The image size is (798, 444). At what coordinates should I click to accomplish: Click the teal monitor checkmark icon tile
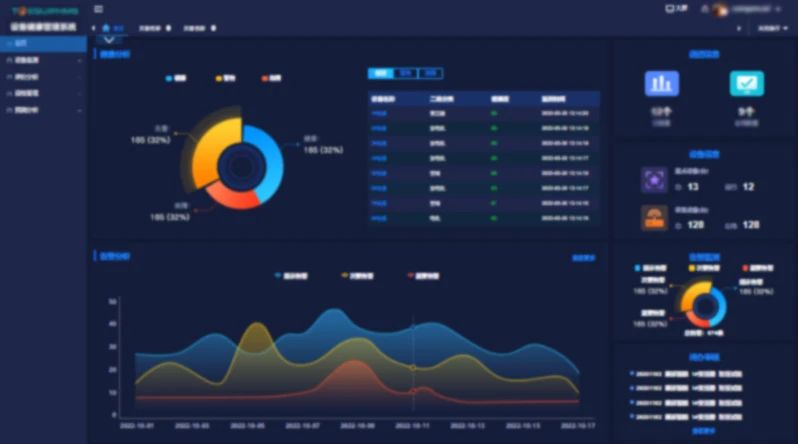tap(746, 83)
